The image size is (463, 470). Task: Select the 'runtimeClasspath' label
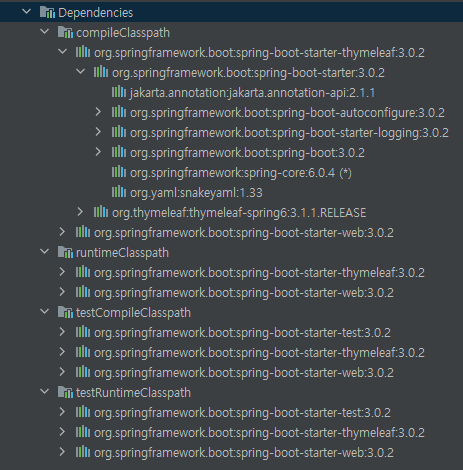coord(122,253)
